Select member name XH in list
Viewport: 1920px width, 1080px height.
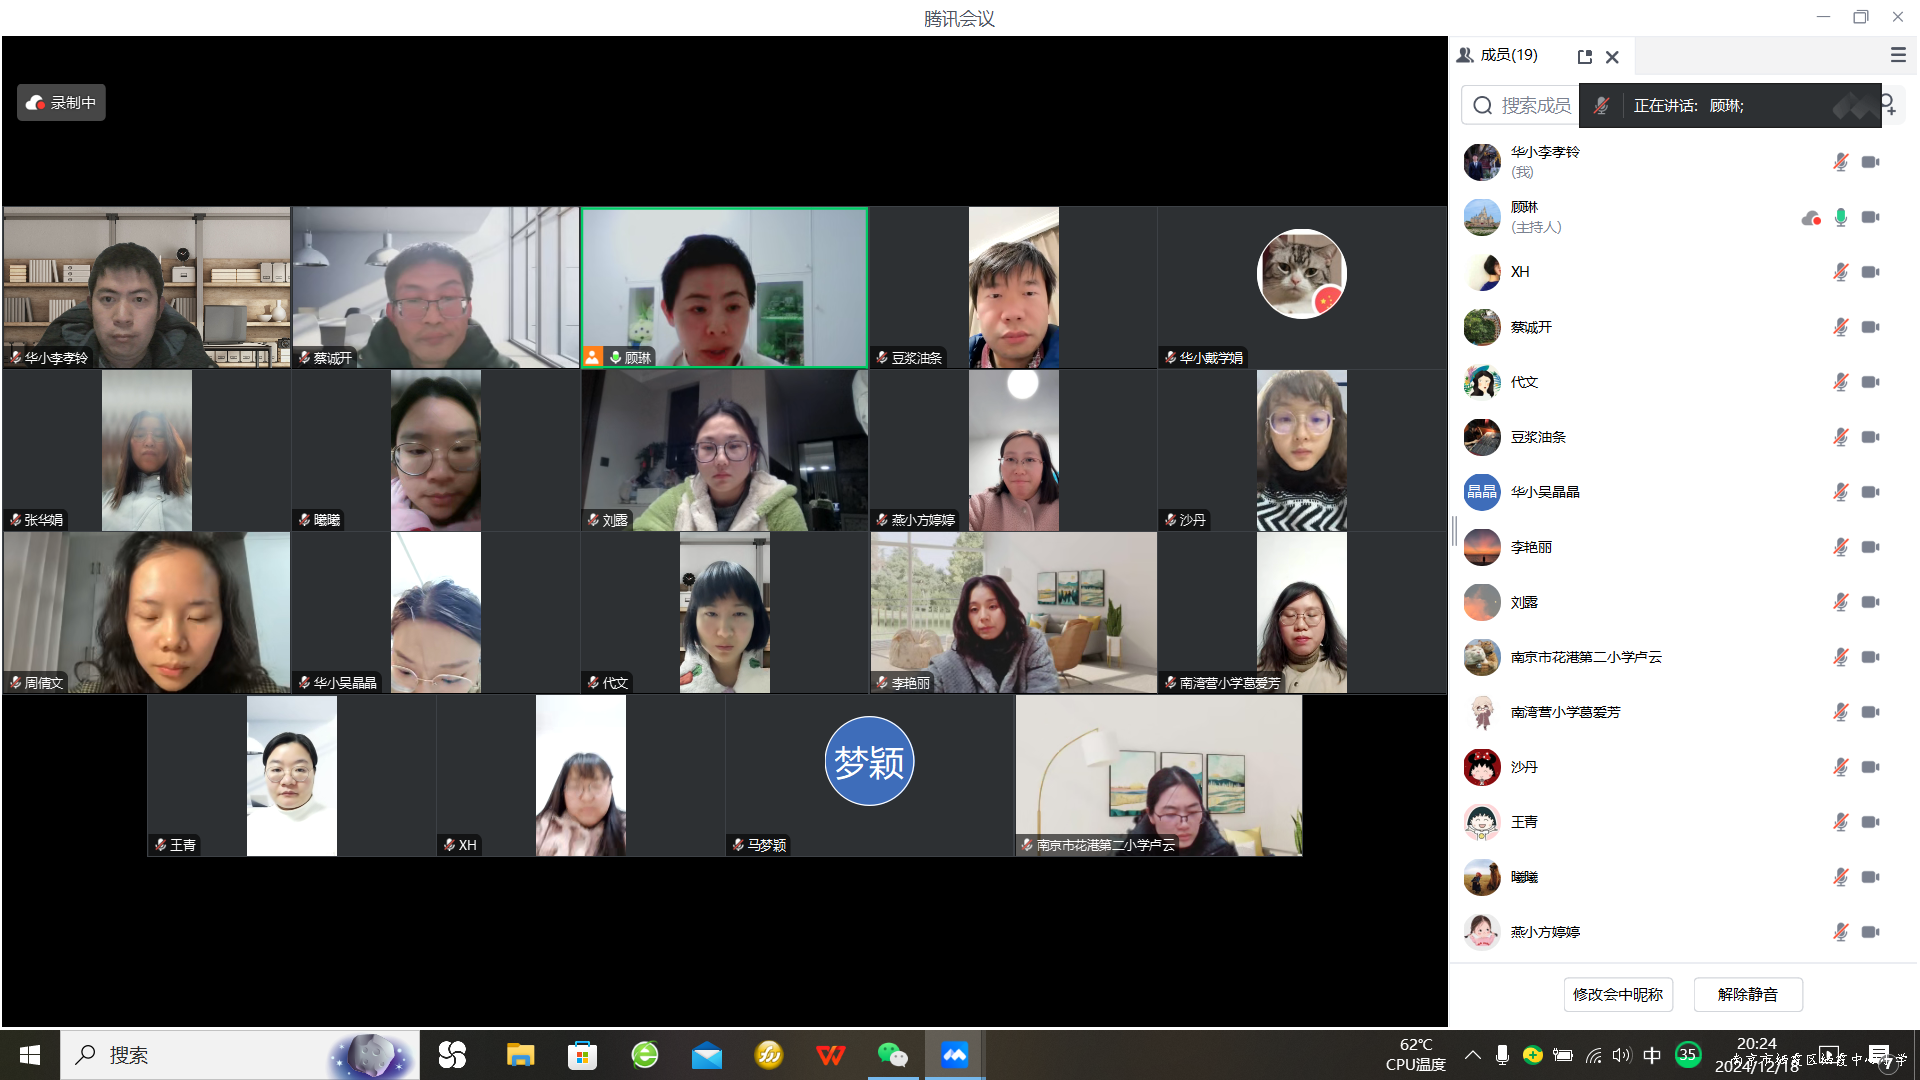coord(1520,272)
